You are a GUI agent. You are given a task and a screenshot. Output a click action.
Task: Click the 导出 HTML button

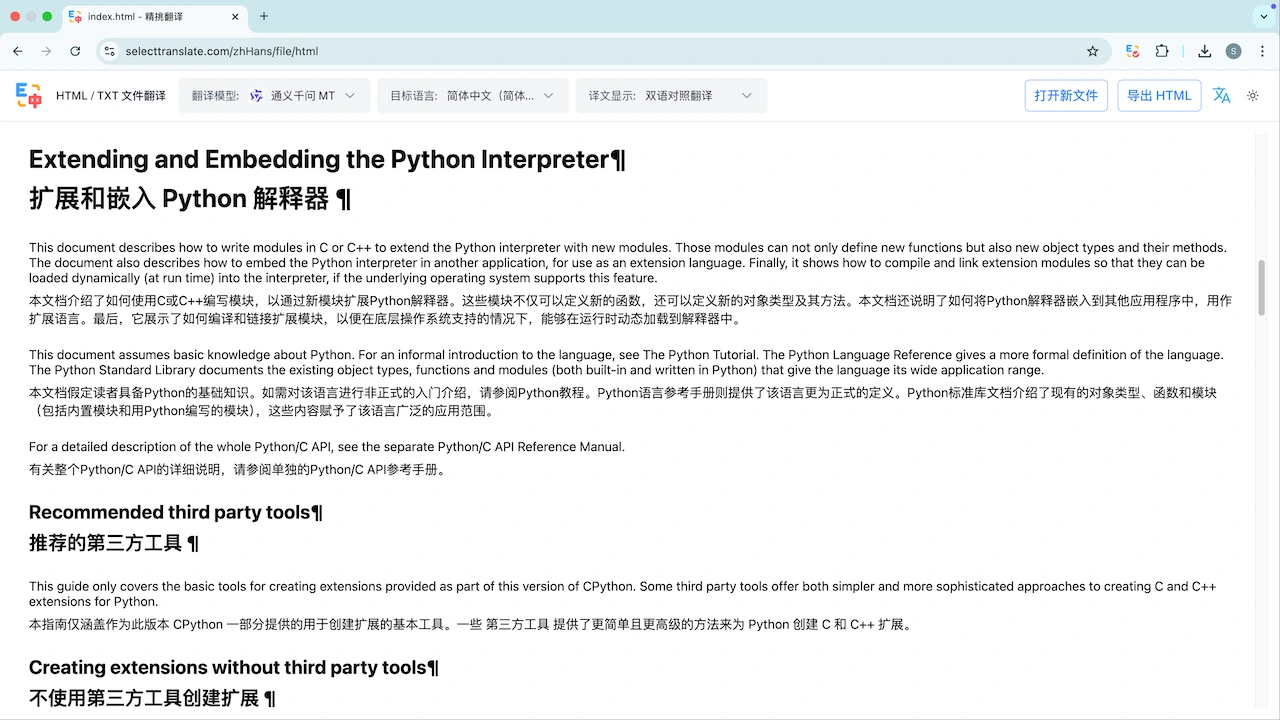pyautogui.click(x=1159, y=95)
